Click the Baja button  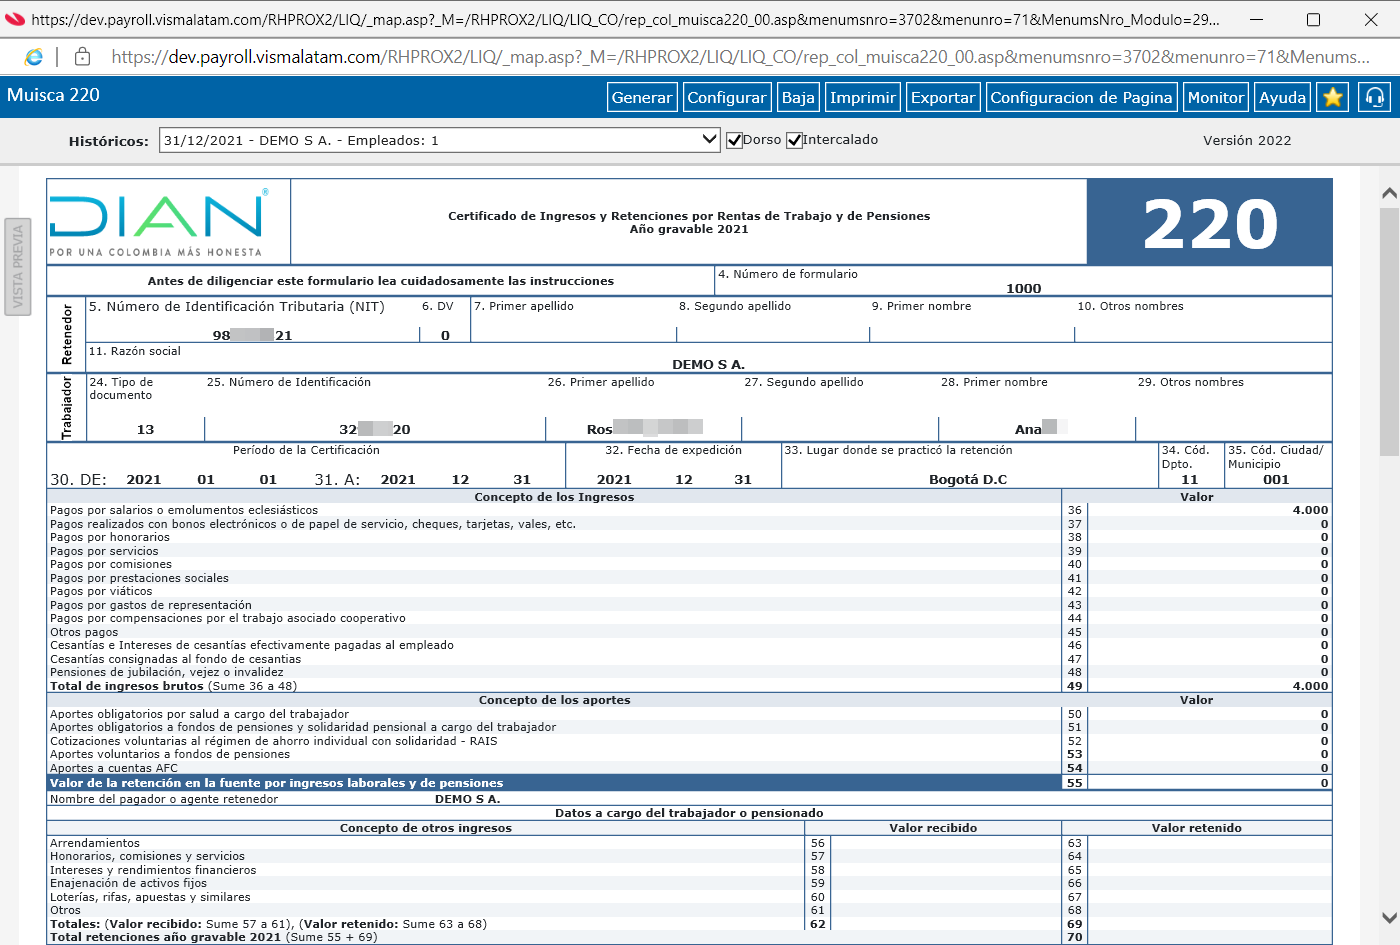click(798, 97)
